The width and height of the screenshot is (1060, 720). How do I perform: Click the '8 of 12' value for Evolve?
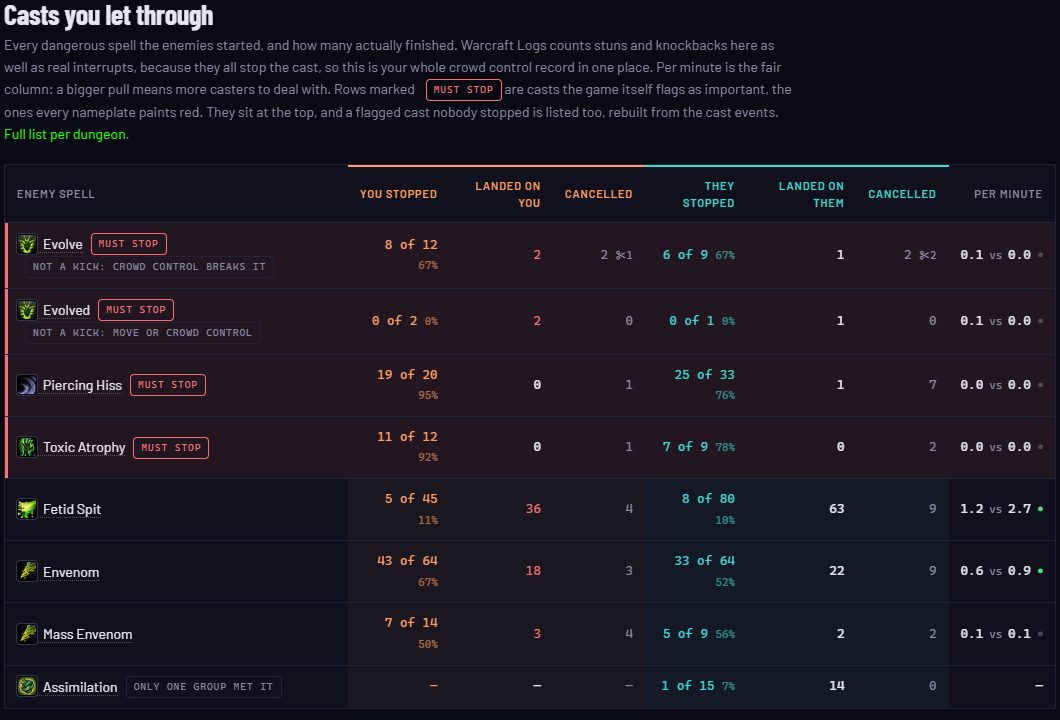point(410,245)
